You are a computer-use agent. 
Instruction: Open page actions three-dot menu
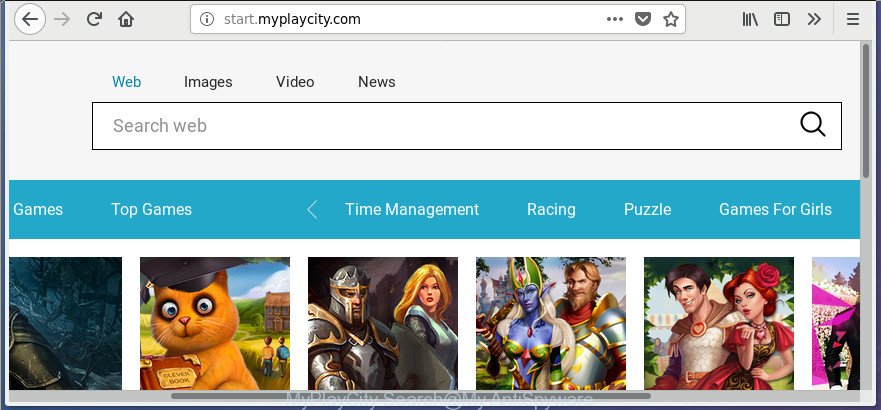point(615,19)
